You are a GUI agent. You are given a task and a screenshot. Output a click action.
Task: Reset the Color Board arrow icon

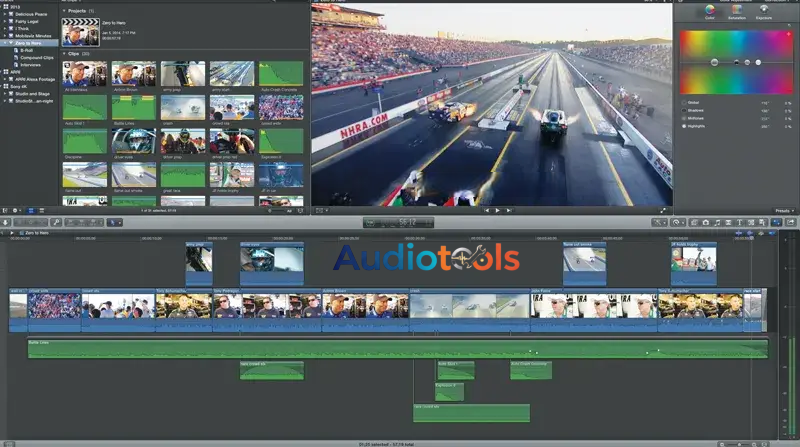[789, 25]
